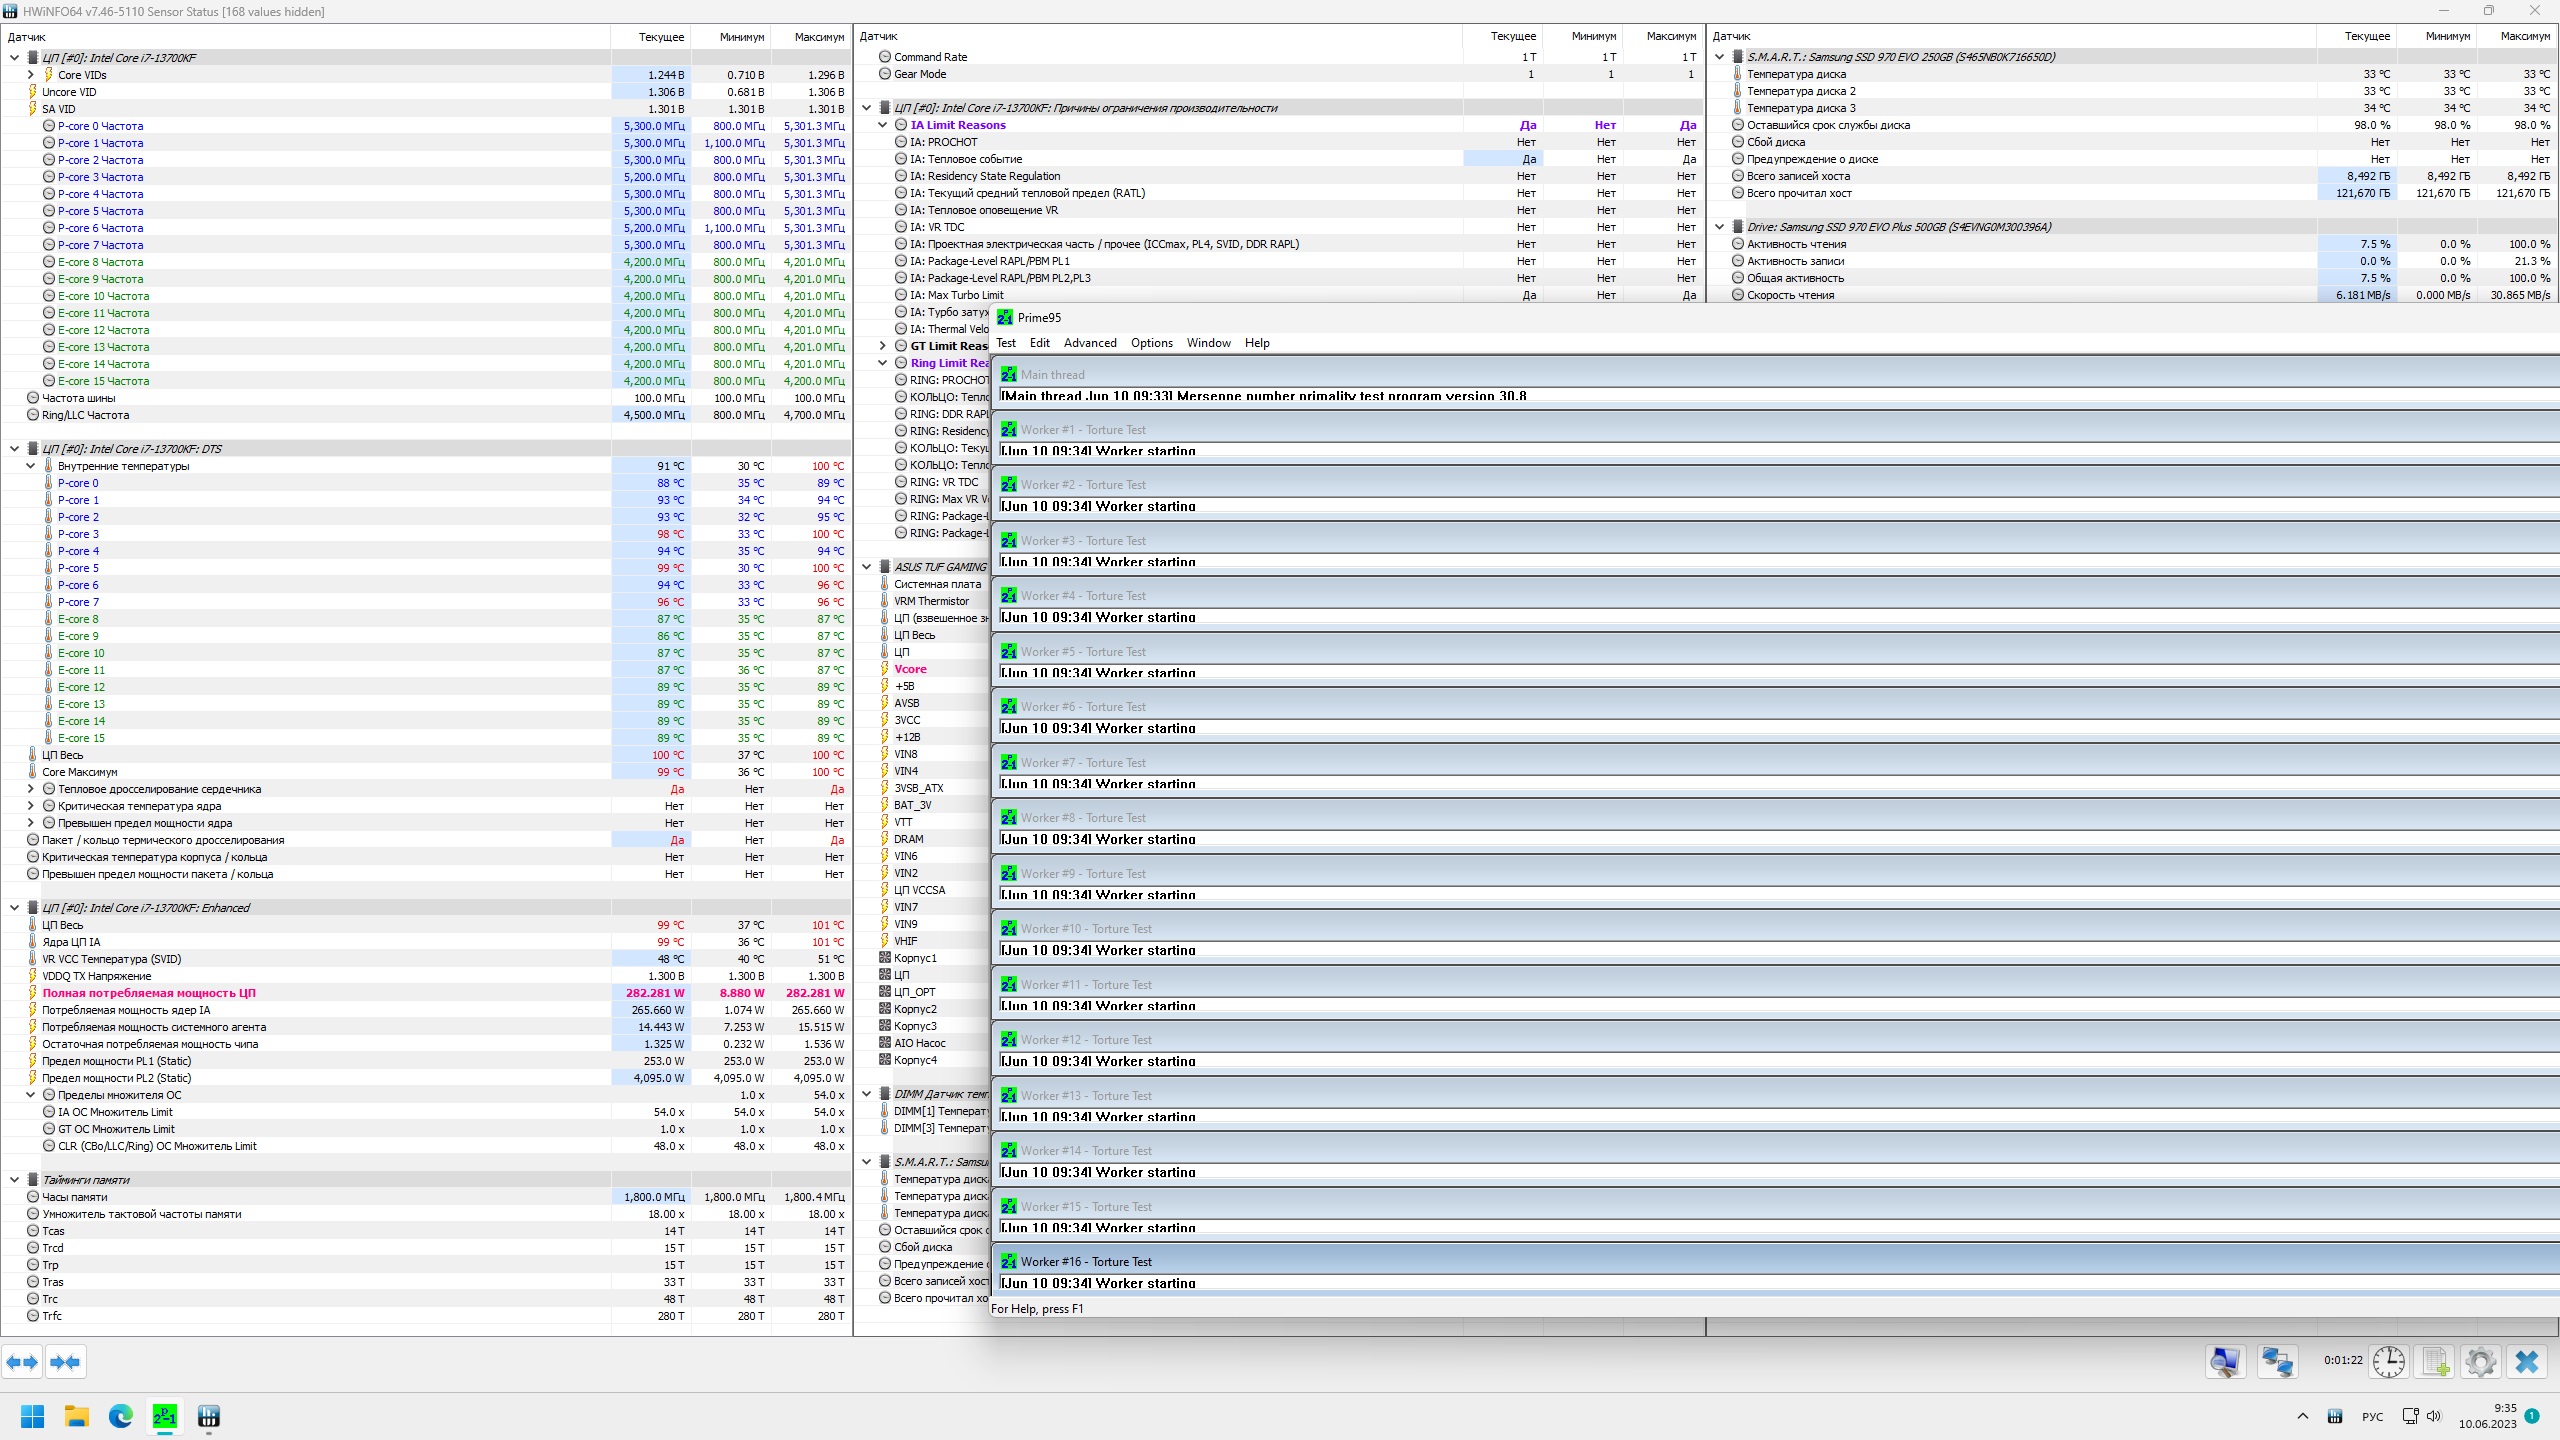Open the Advanced menu in Prime95
This screenshot has width=2560, height=1440.
tap(1089, 343)
